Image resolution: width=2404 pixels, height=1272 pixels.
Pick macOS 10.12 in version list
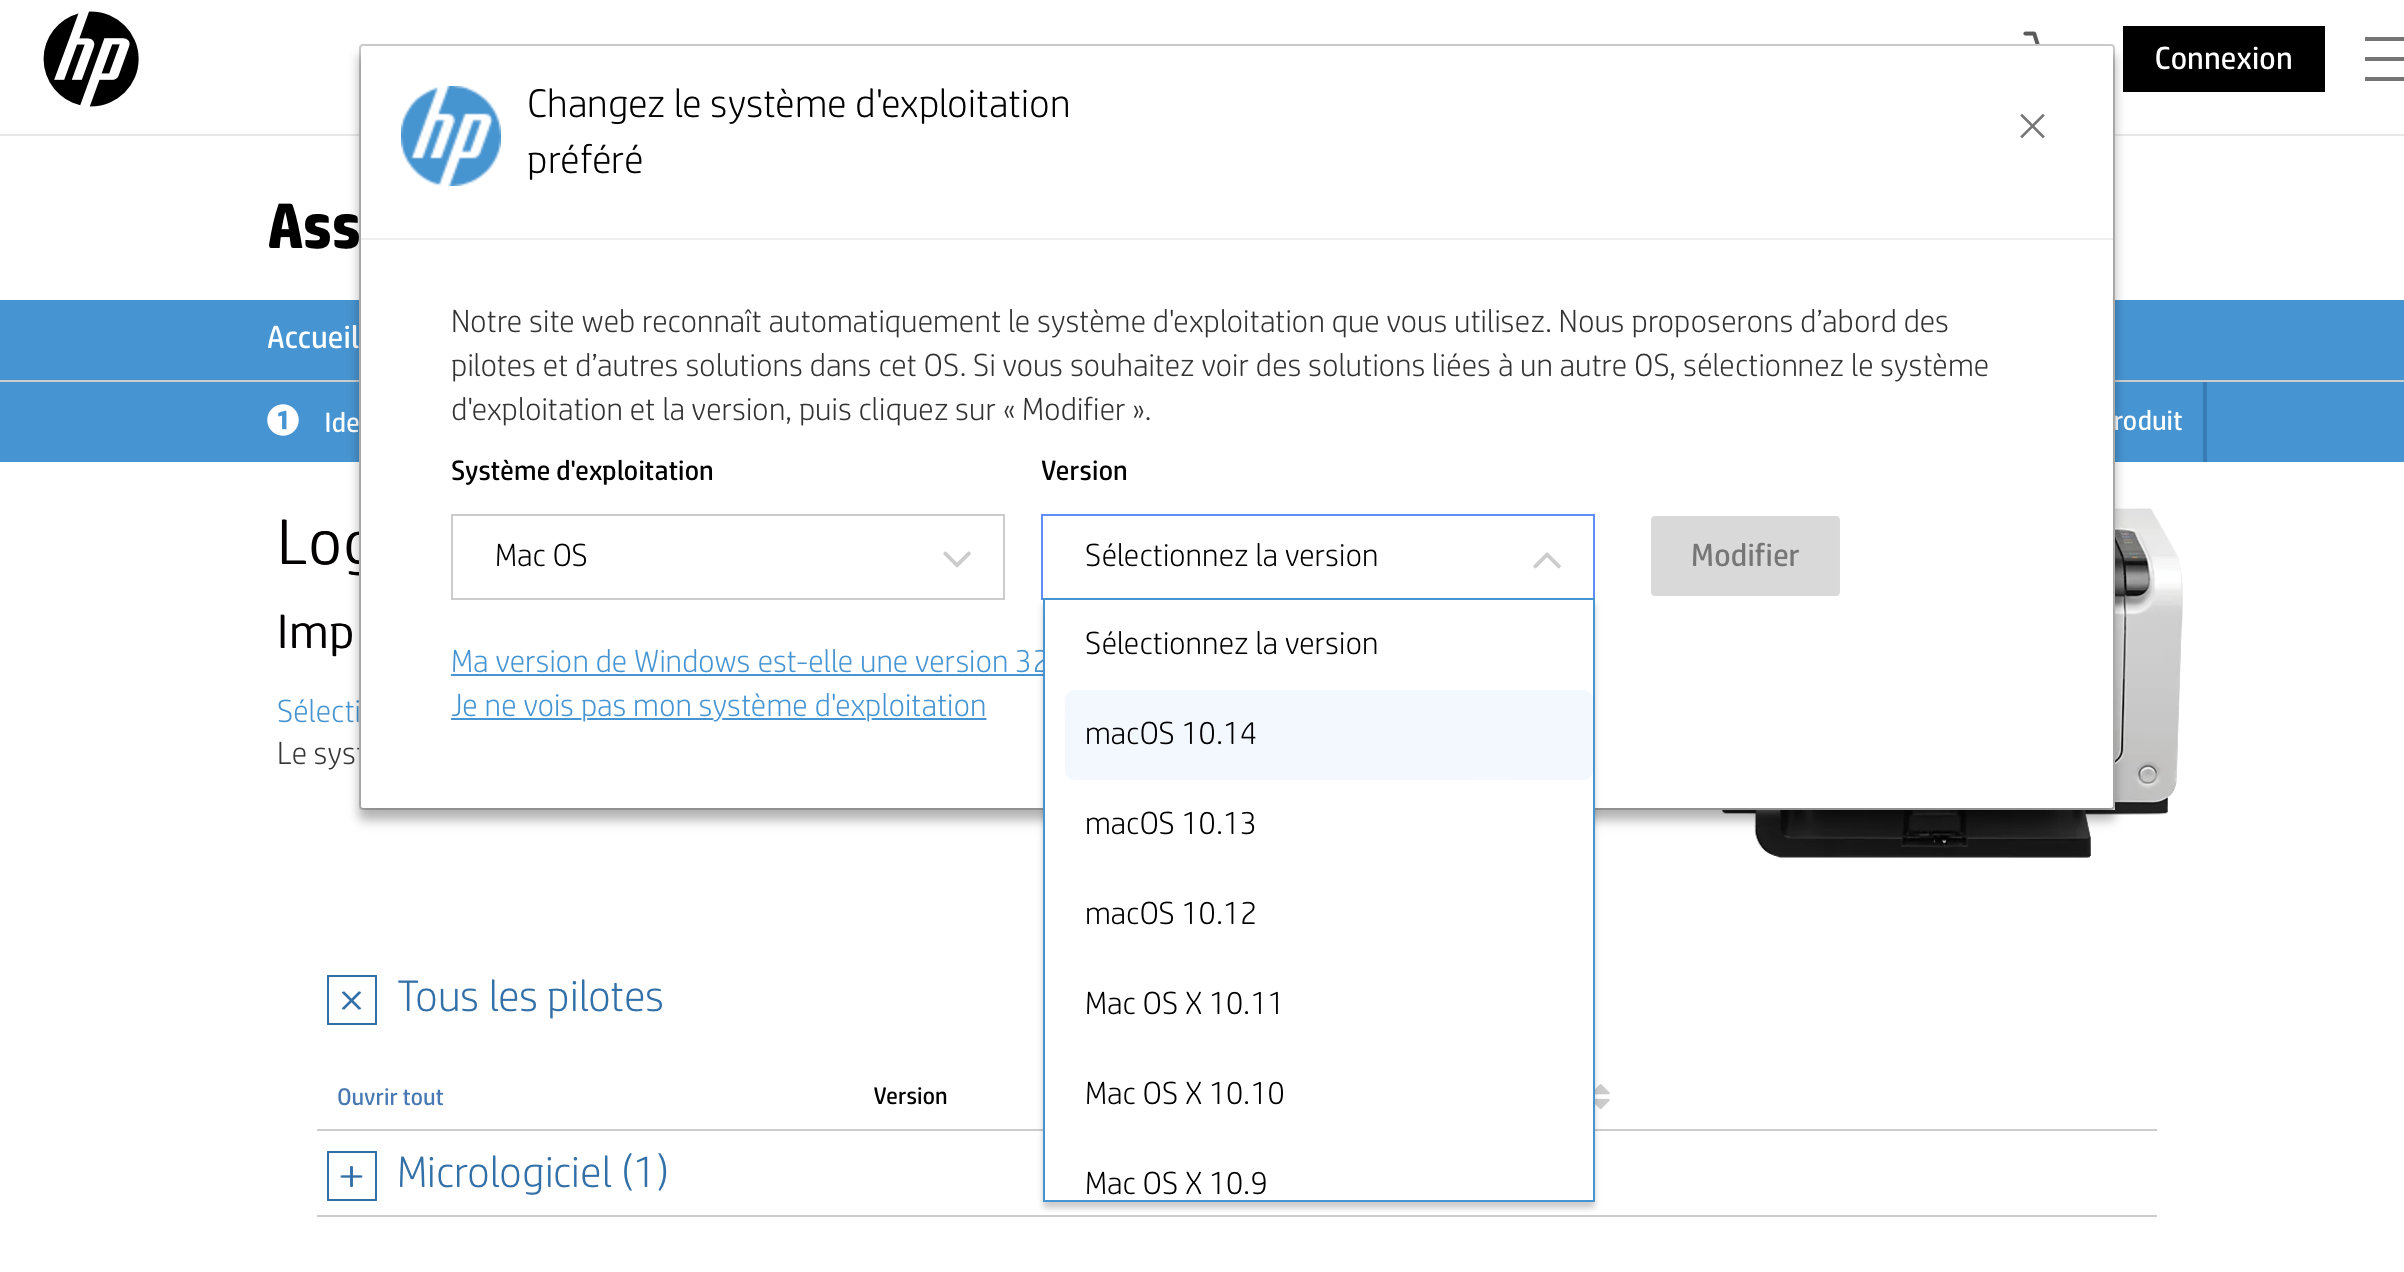click(1170, 914)
